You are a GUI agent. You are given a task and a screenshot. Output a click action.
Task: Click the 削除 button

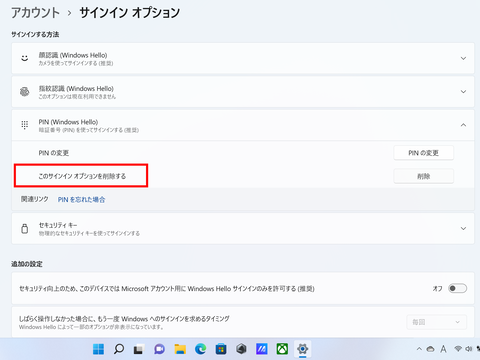pyautogui.click(x=423, y=176)
